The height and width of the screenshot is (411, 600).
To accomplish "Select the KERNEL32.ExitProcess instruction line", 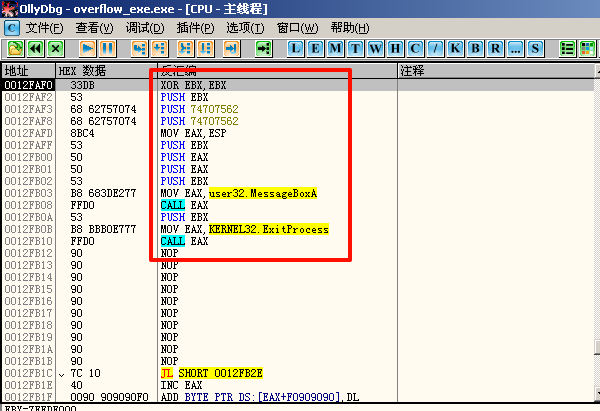I will [x=245, y=229].
